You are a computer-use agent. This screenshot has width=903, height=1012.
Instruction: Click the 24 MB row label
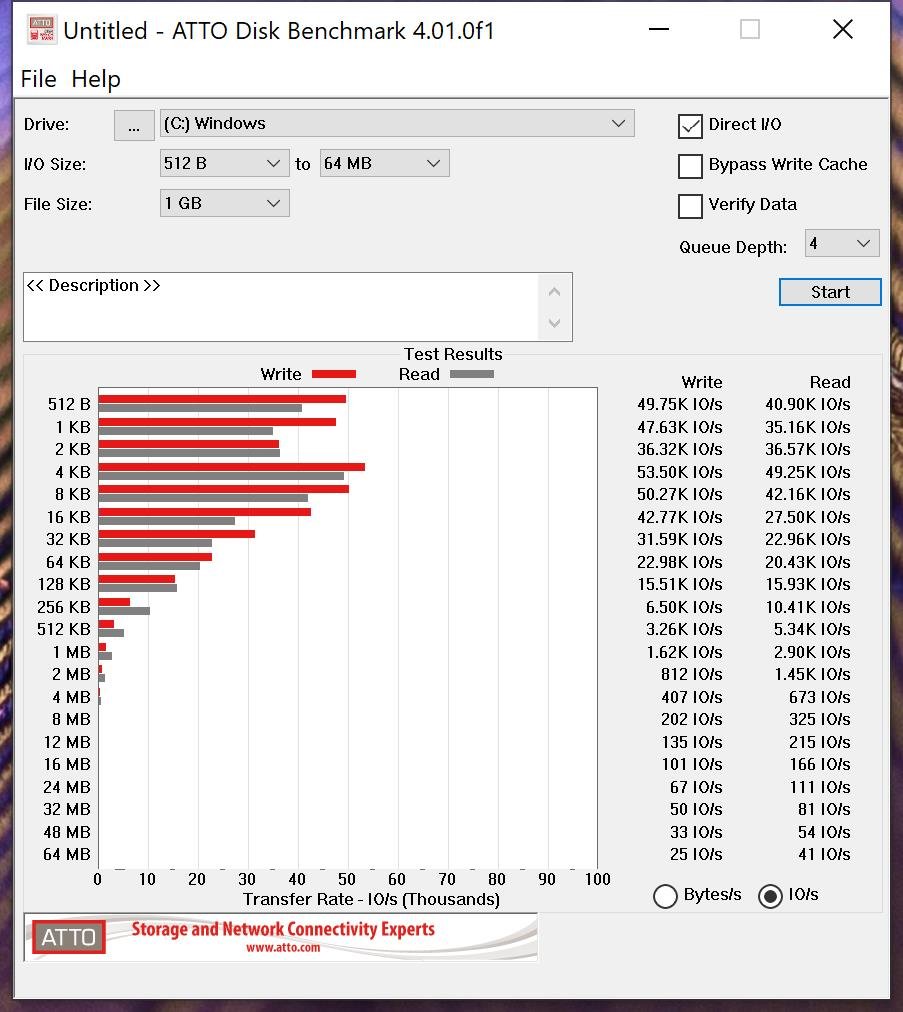click(x=66, y=787)
